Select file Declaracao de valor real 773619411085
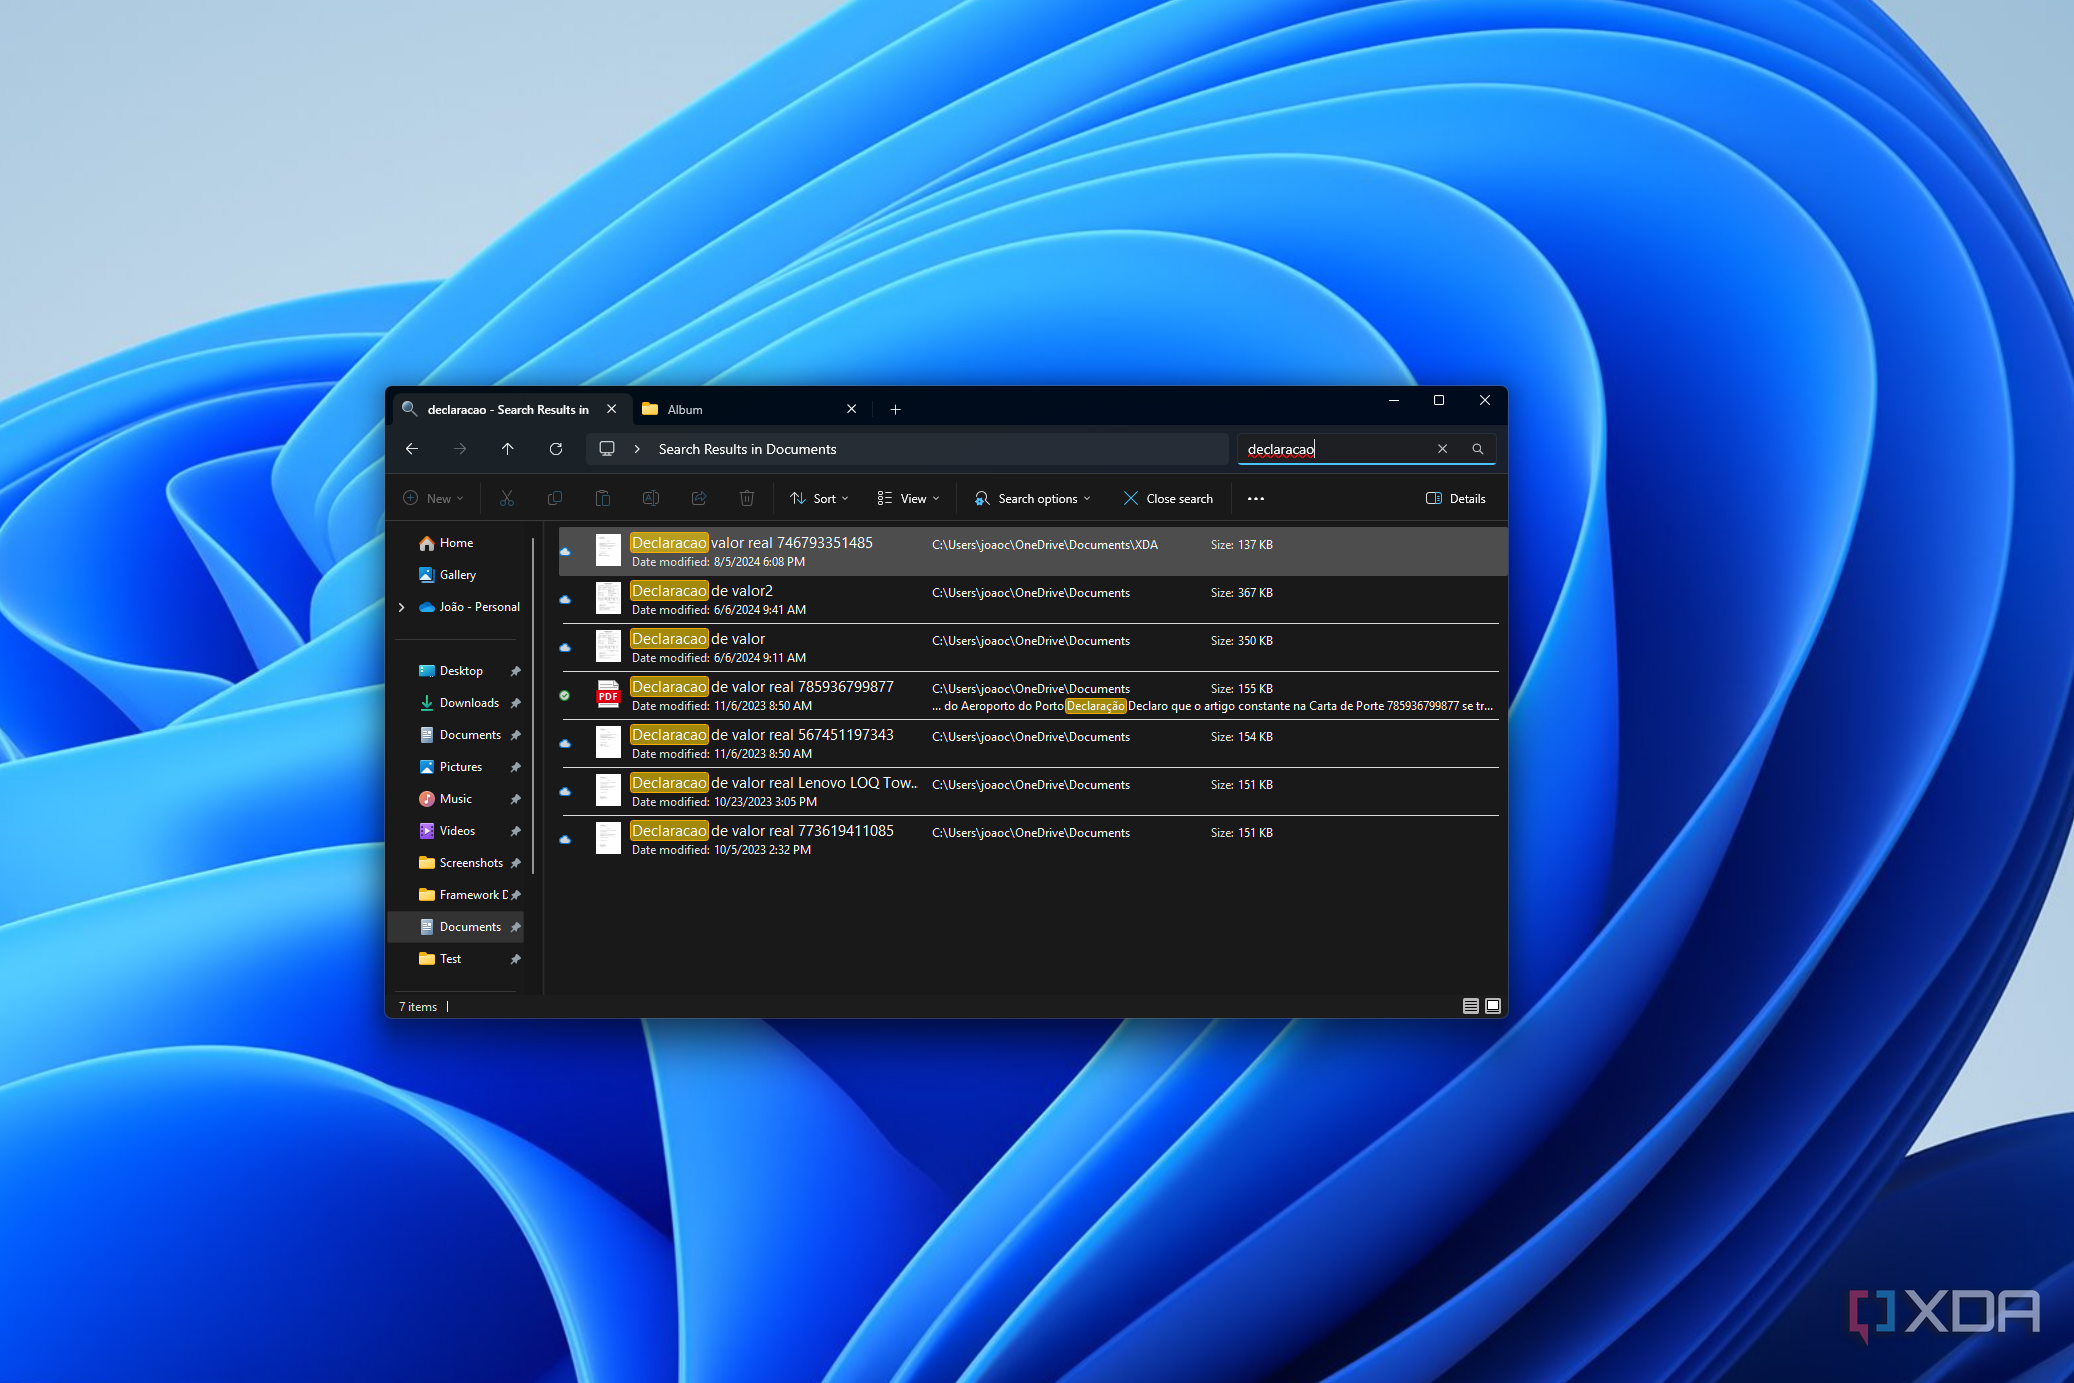The image size is (2074, 1383). tap(1031, 840)
